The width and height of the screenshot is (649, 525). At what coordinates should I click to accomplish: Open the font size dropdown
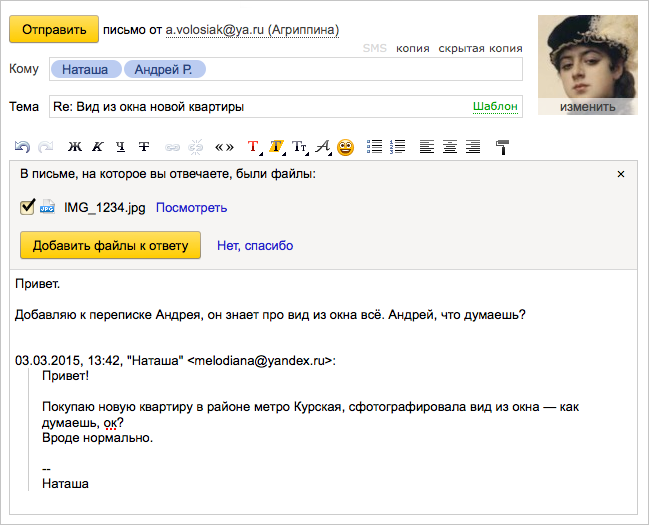tap(300, 147)
